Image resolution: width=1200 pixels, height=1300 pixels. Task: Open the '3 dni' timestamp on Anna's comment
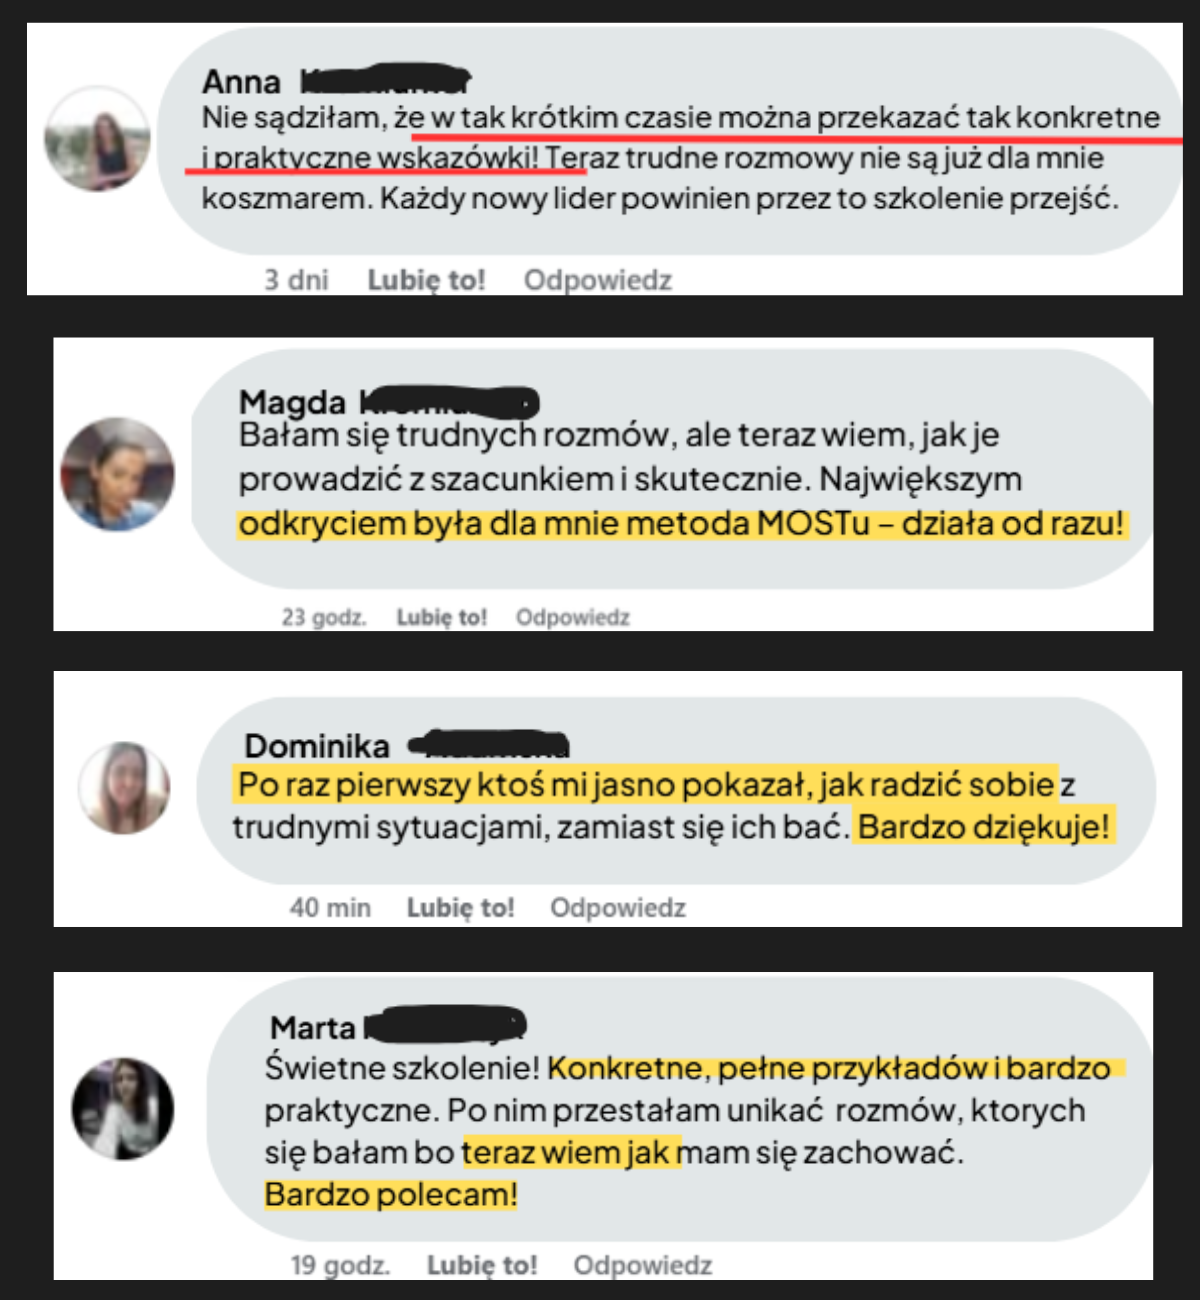[x=296, y=280]
